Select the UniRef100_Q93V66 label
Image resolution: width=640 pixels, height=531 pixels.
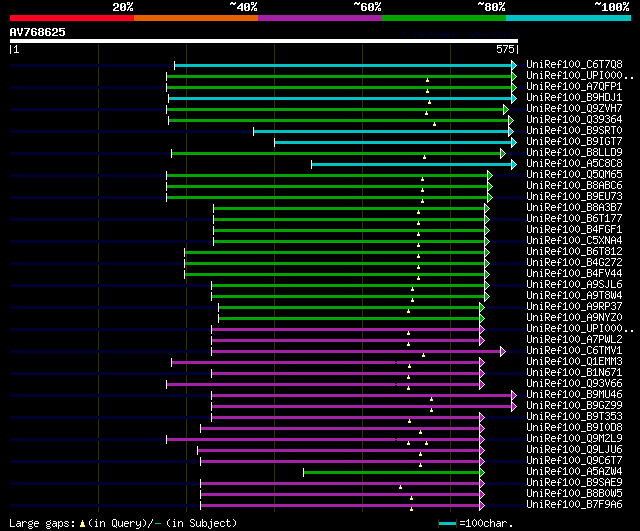[574, 384]
